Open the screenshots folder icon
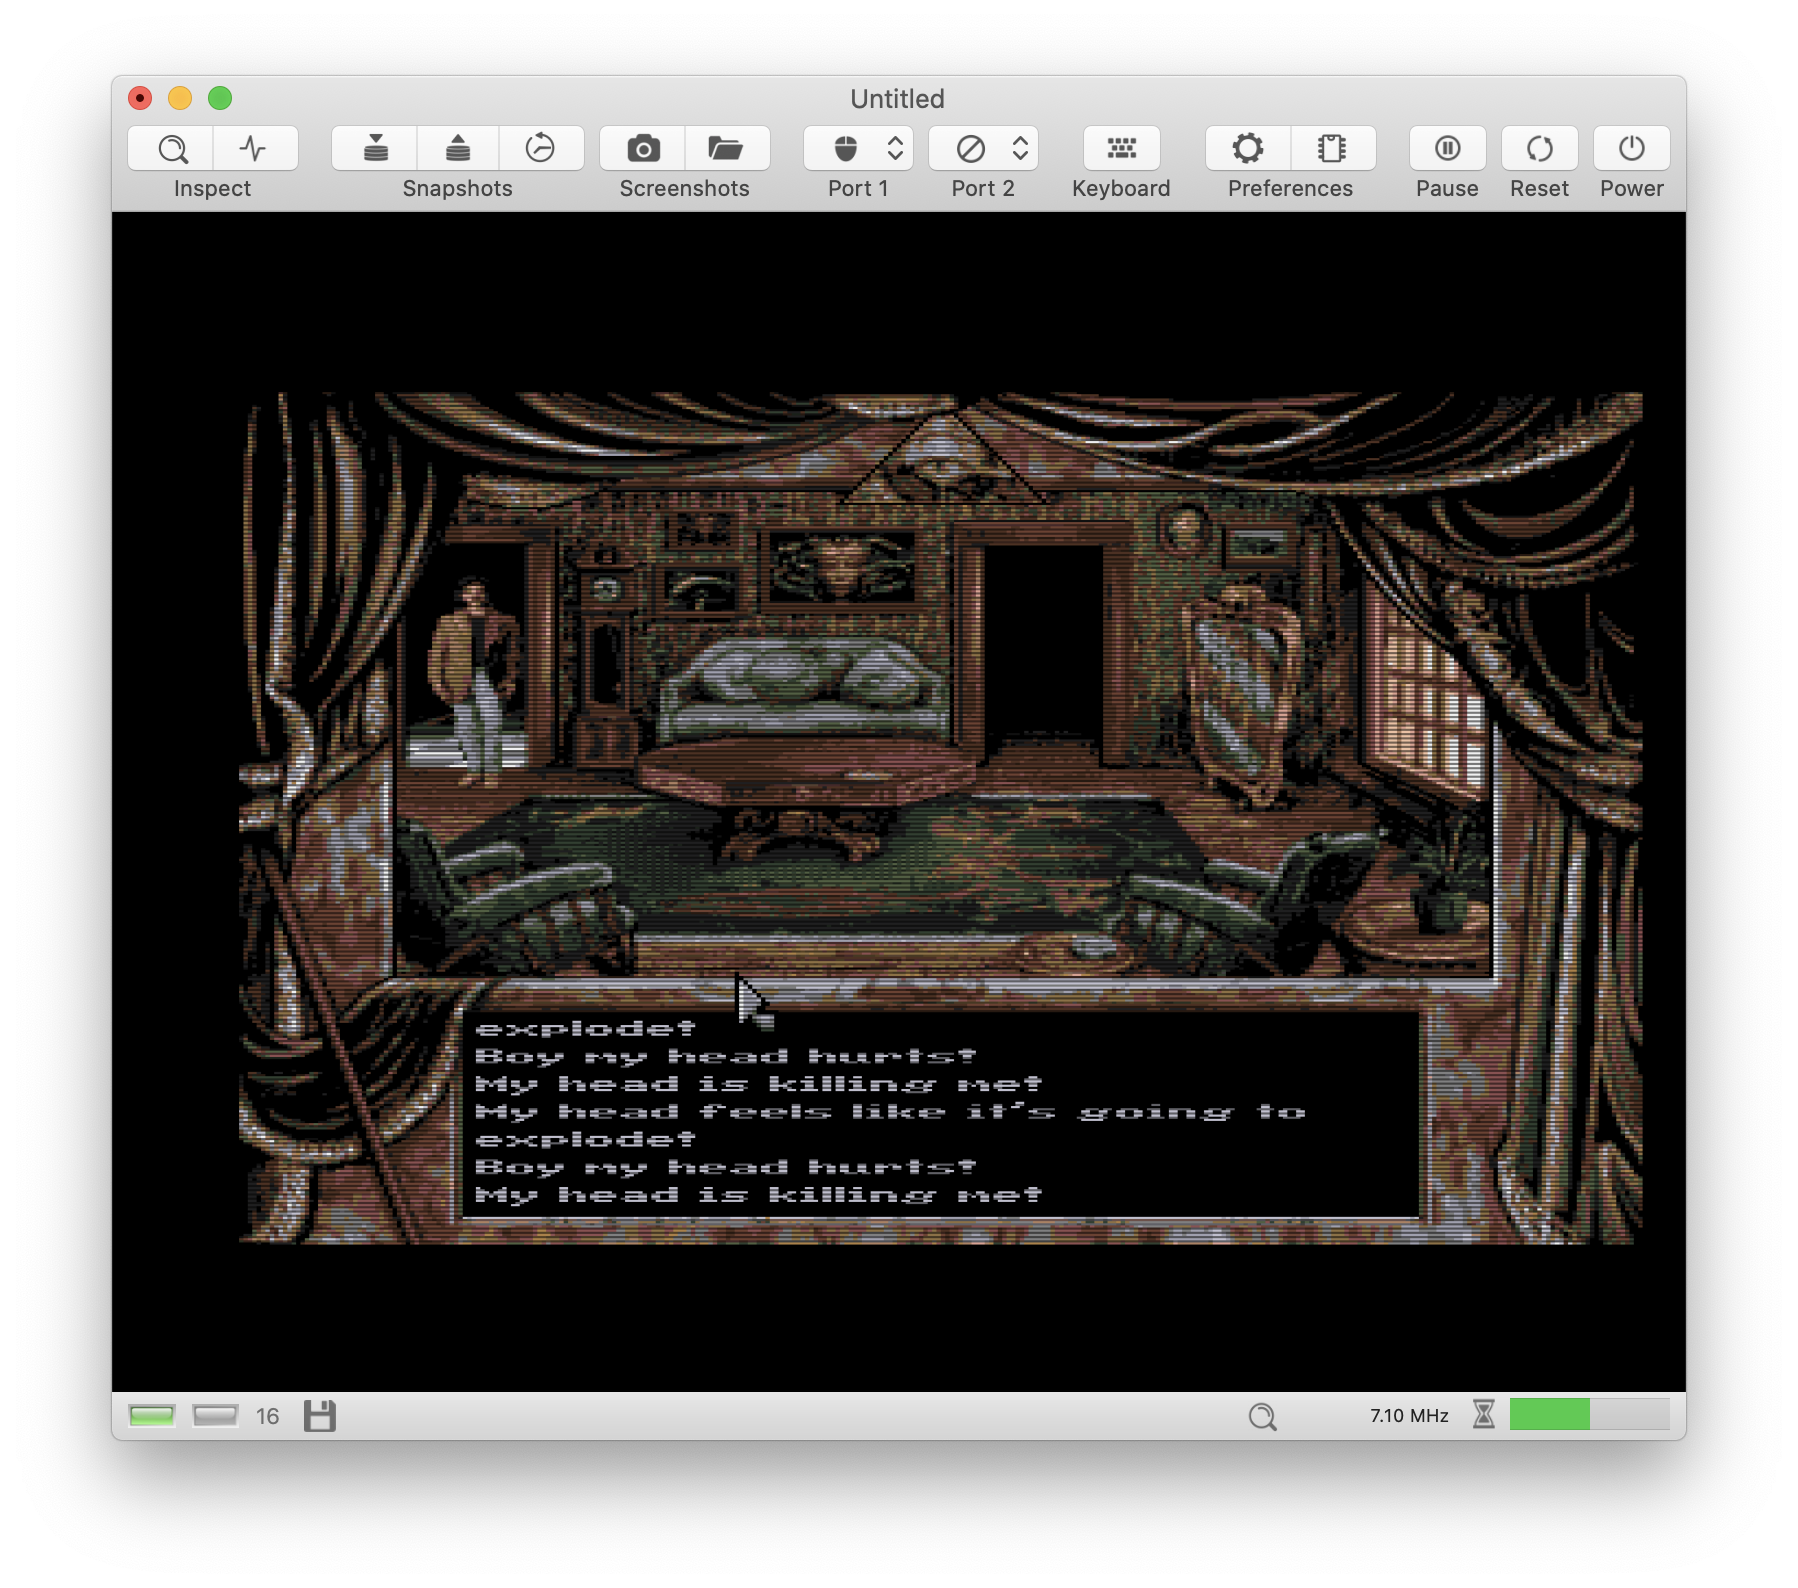The width and height of the screenshot is (1798, 1588). (726, 149)
